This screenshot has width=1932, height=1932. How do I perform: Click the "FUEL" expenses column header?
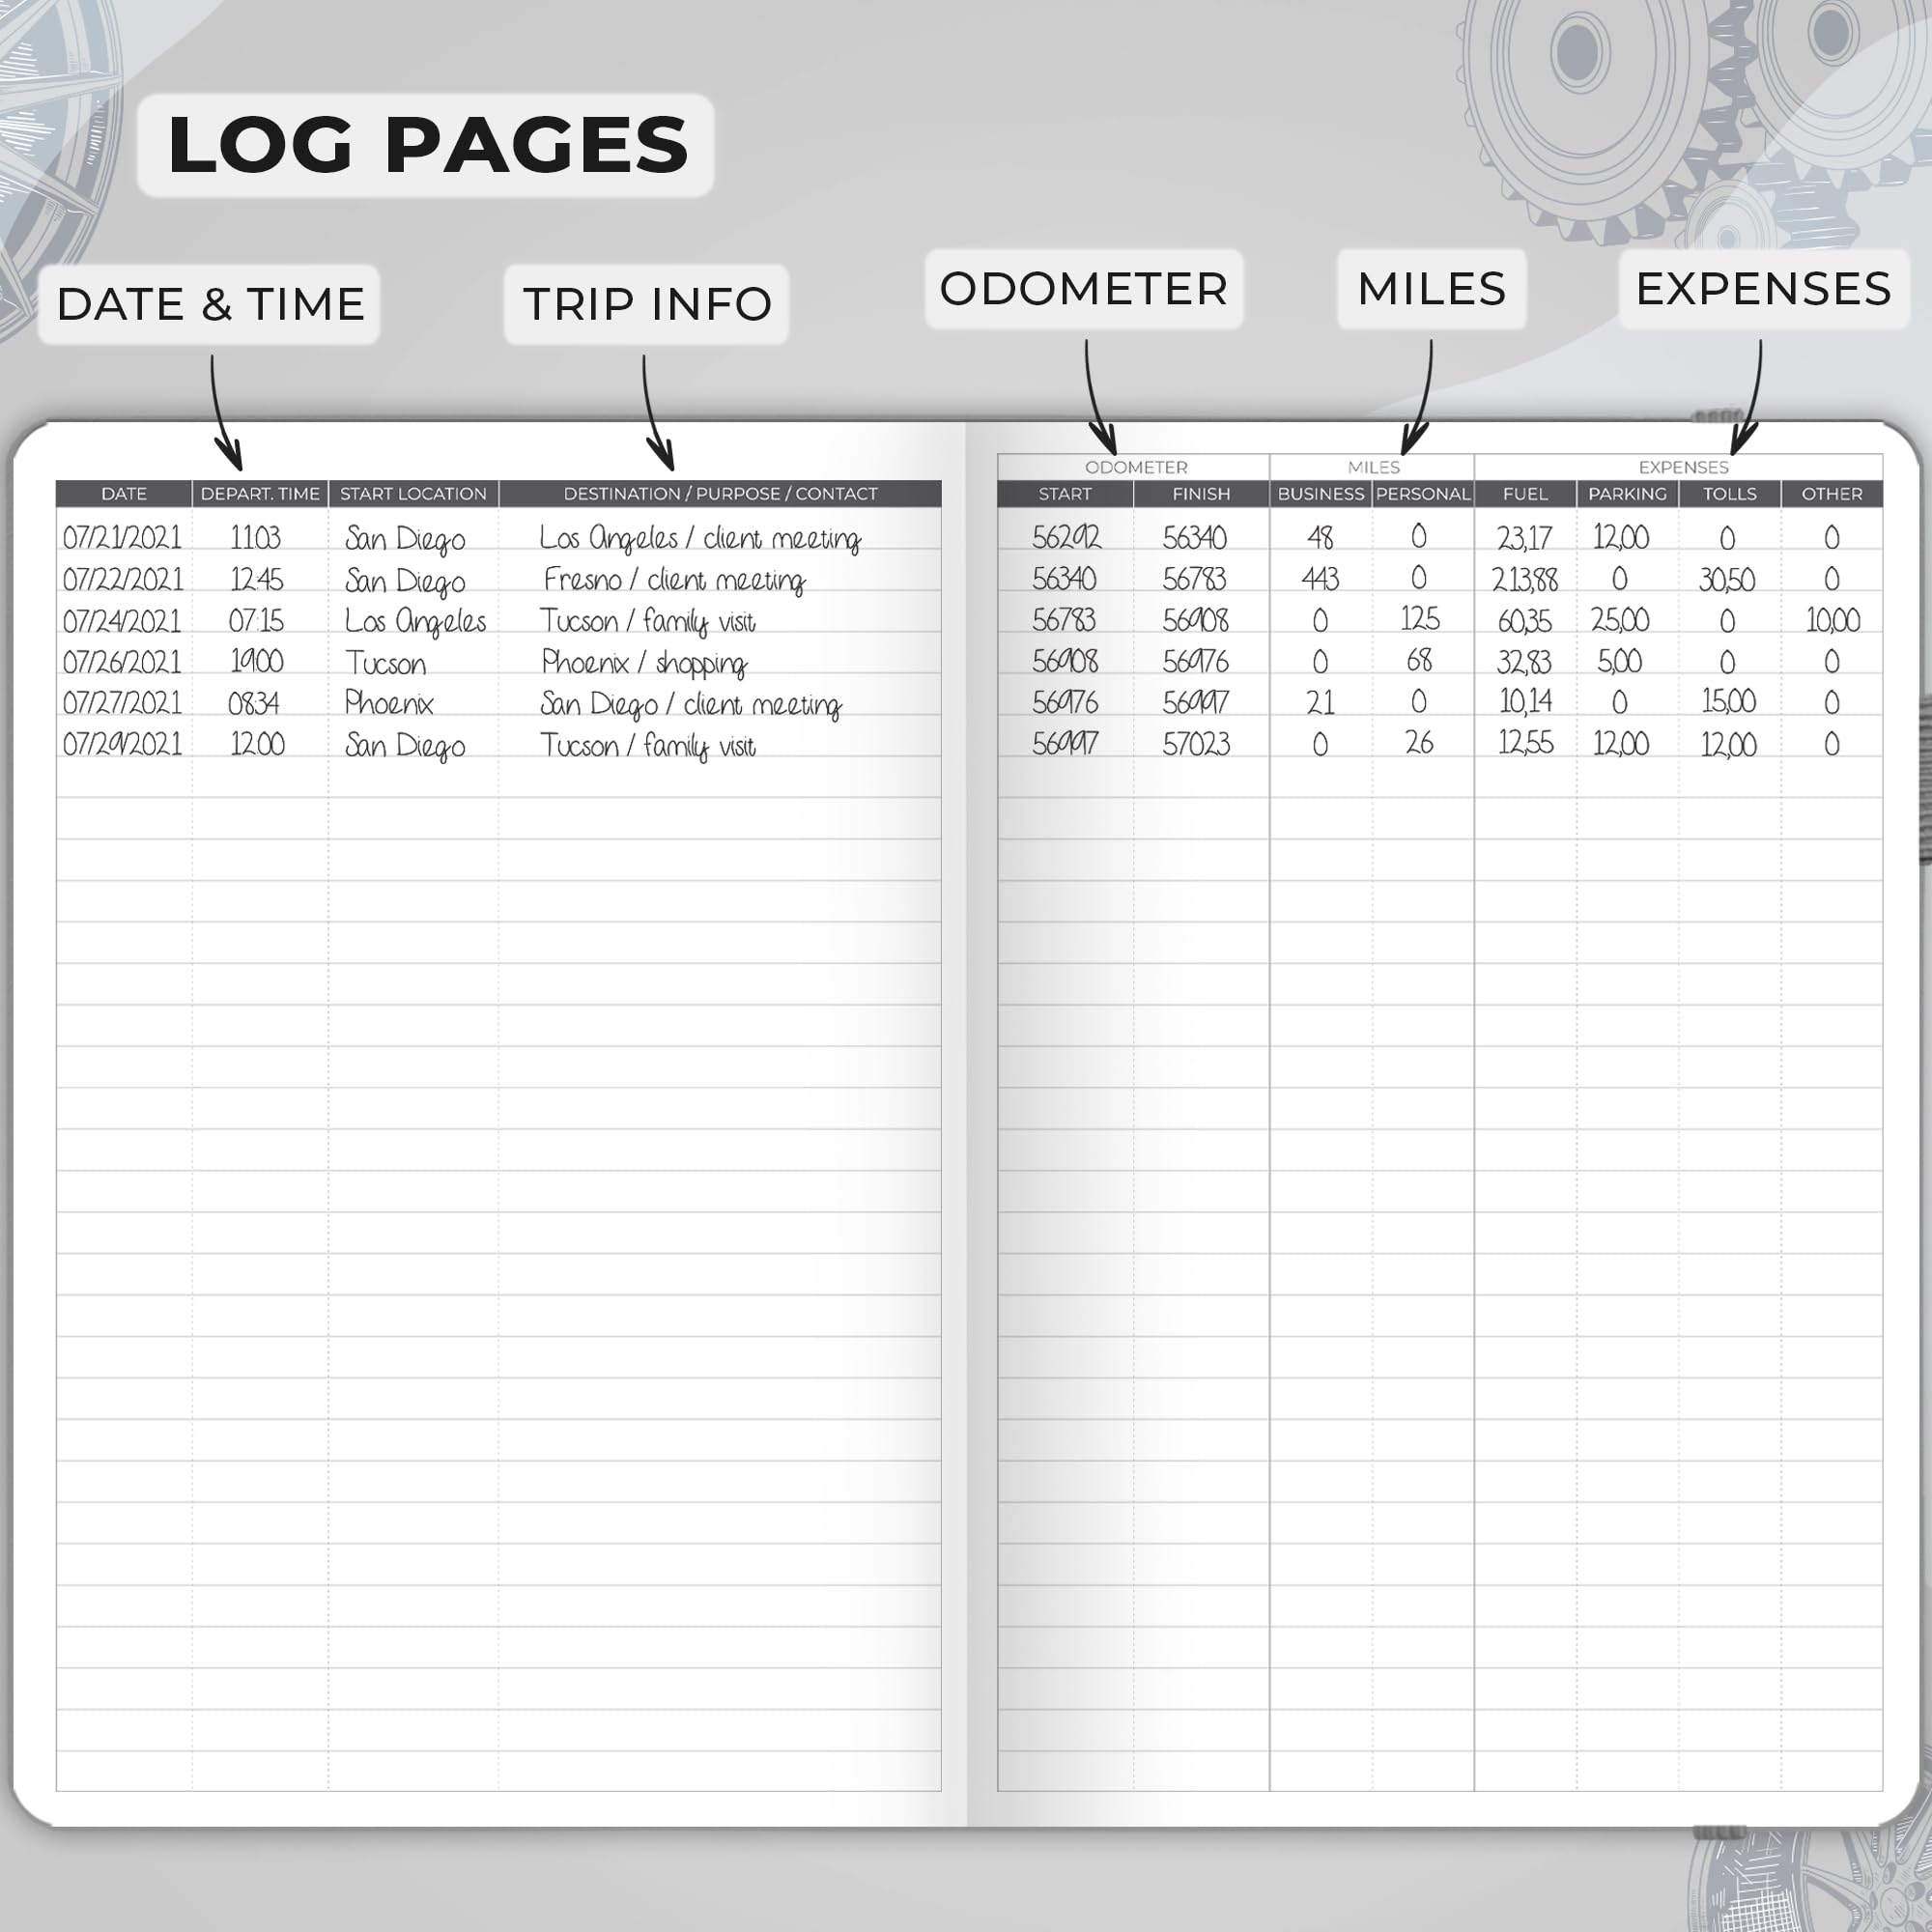[x=1525, y=494]
